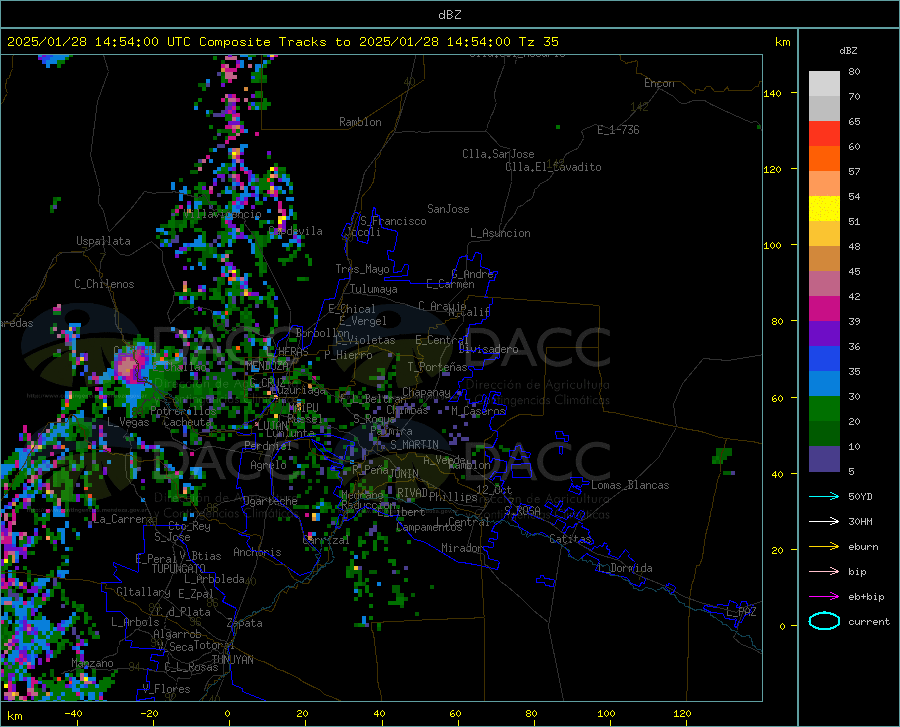Click the L_Asuncion map label
This screenshot has width=900, height=727.
pyautogui.click(x=500, y=233)
